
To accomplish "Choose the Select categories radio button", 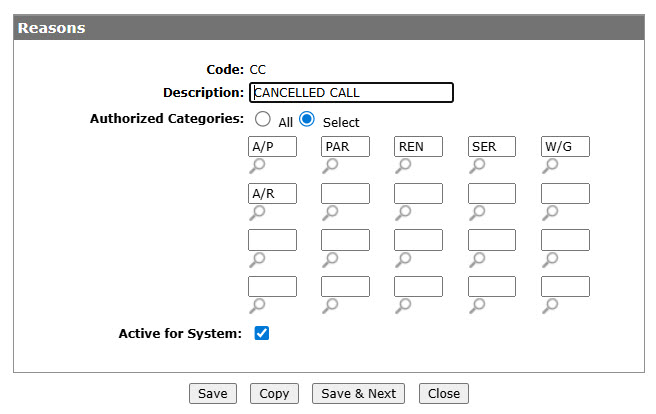I will [x=307, y=119].
